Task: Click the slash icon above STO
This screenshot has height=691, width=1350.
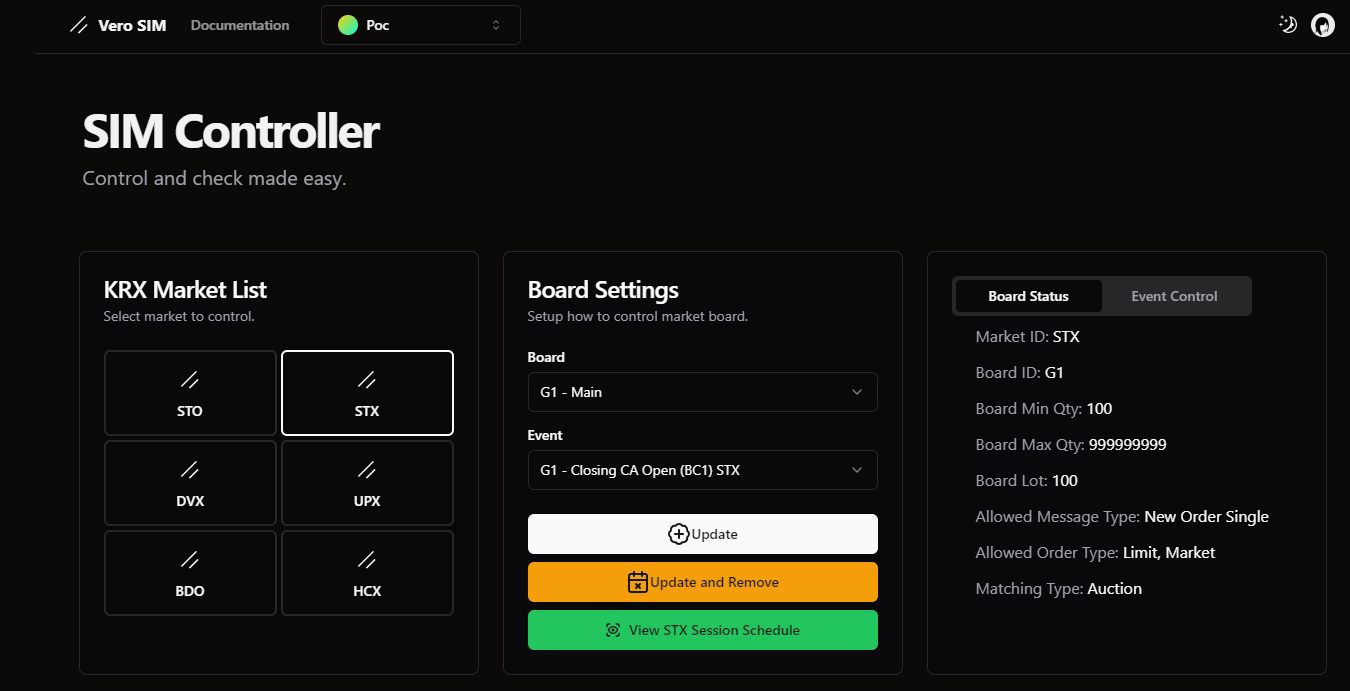Action: (189, 379)
